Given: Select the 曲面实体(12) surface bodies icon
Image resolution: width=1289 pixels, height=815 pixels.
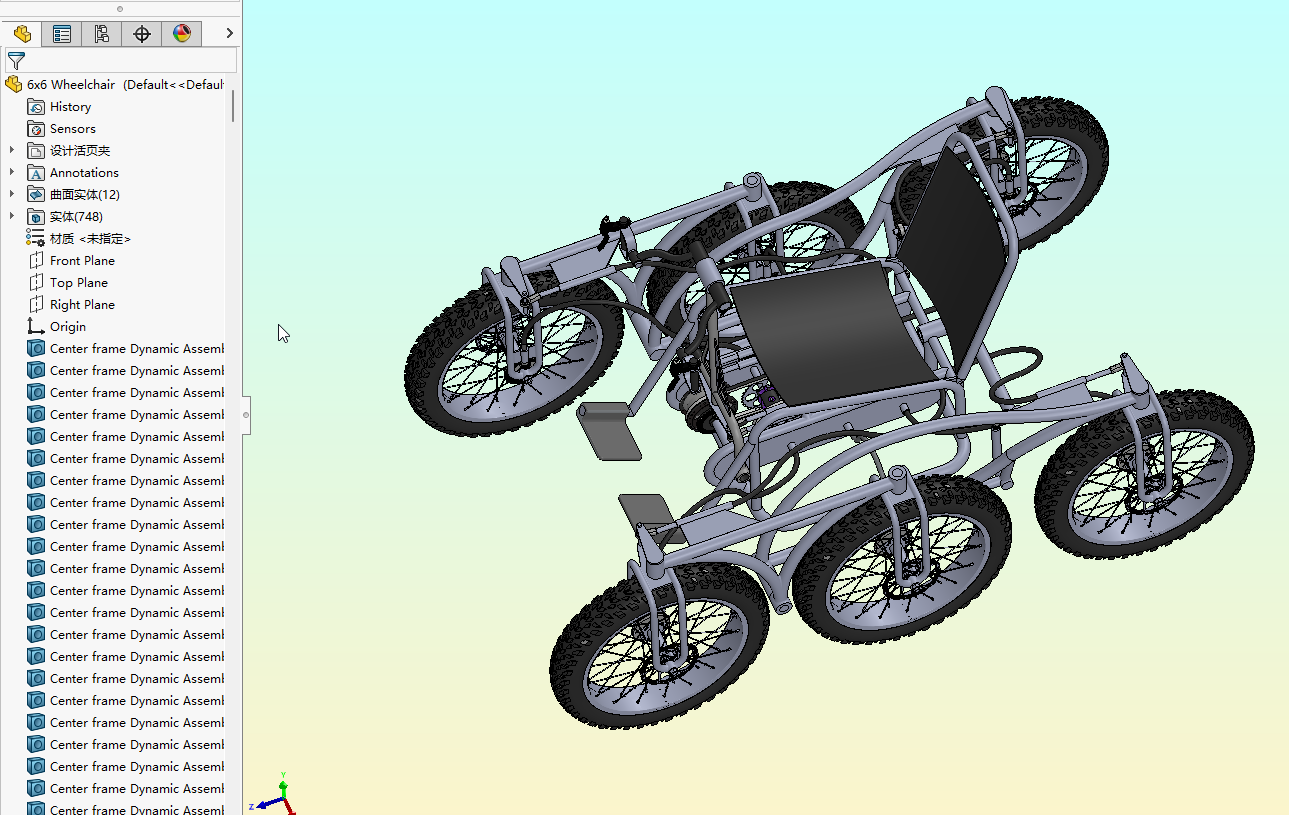Looking at the screenshot, I should pos(36,195).
